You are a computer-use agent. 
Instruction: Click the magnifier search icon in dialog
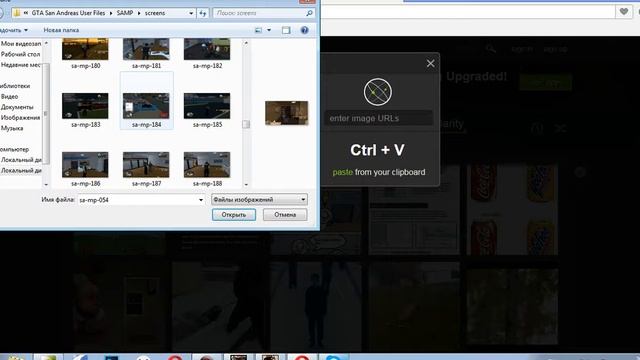tap(309, 13)
